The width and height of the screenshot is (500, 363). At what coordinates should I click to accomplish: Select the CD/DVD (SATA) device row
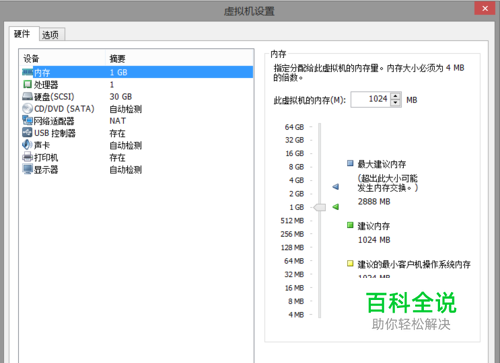[x=137, y=109]
